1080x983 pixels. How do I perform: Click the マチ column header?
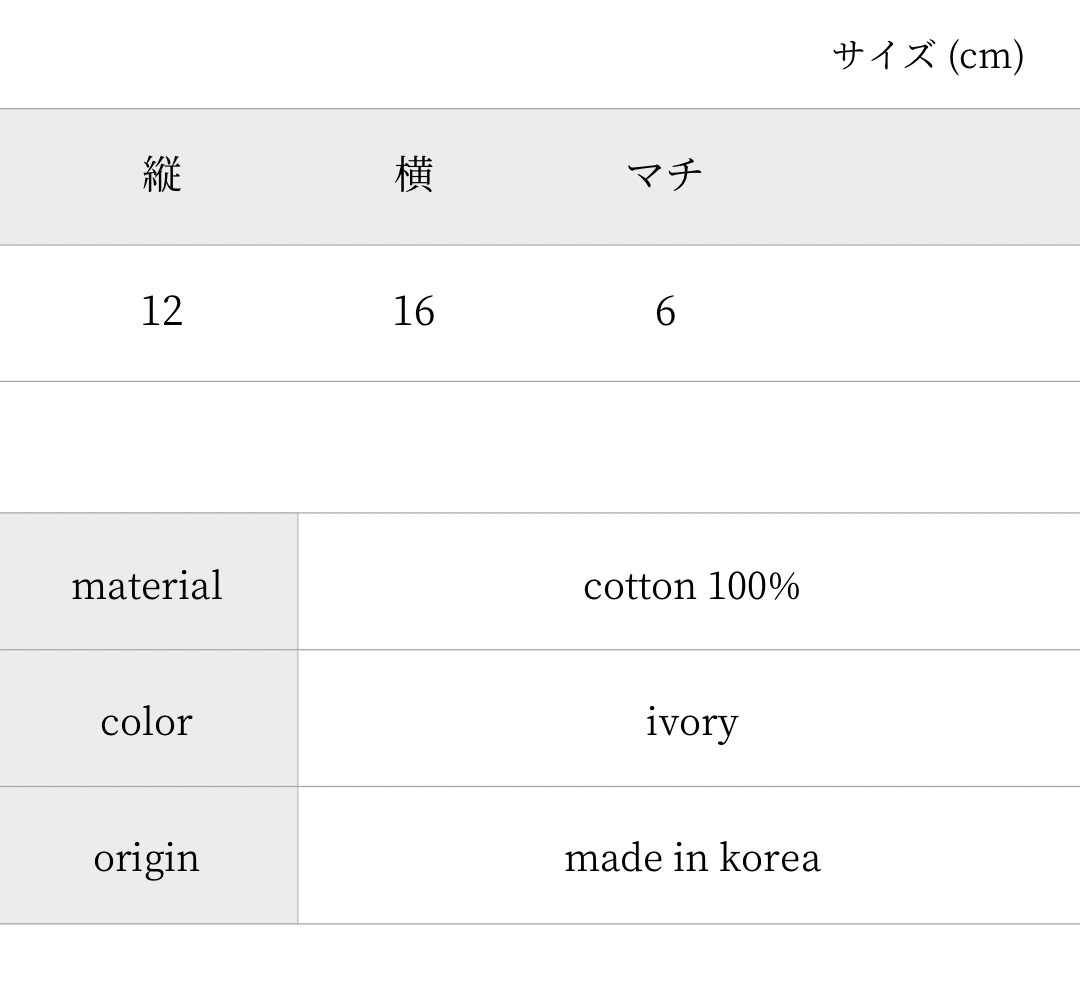(x=665, y=176)
